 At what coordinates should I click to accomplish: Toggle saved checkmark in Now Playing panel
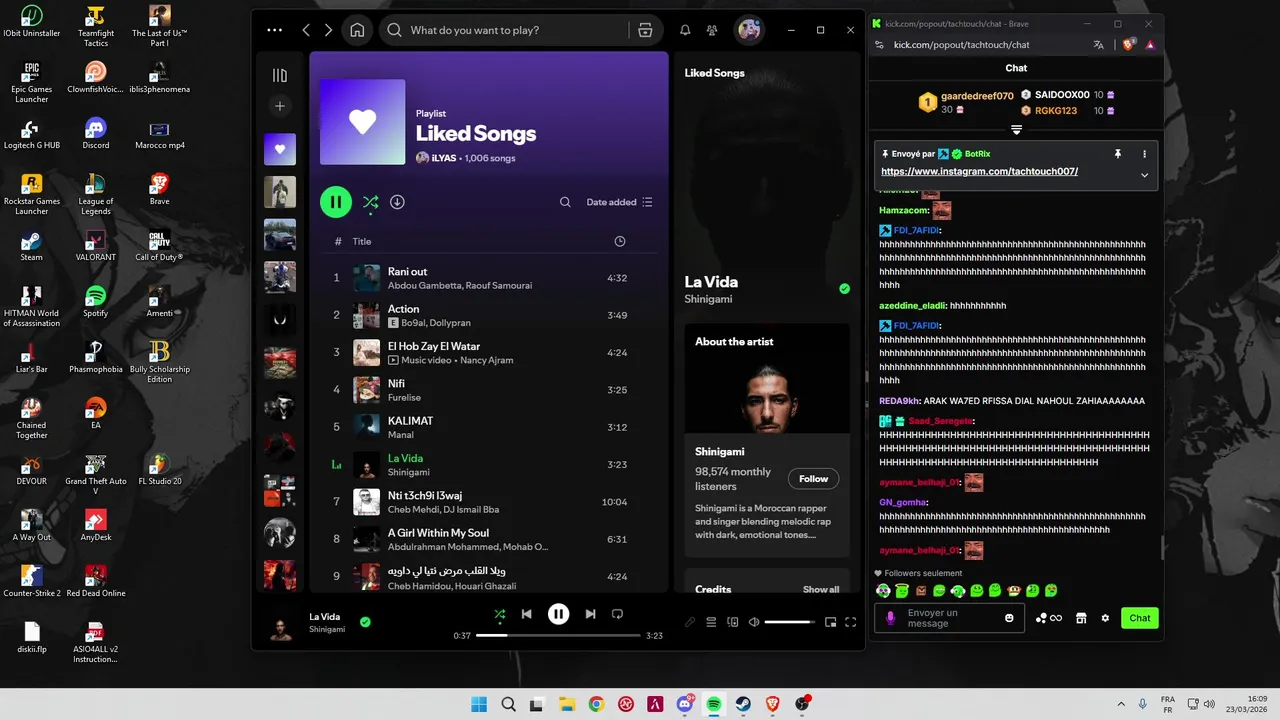(845, 289)
